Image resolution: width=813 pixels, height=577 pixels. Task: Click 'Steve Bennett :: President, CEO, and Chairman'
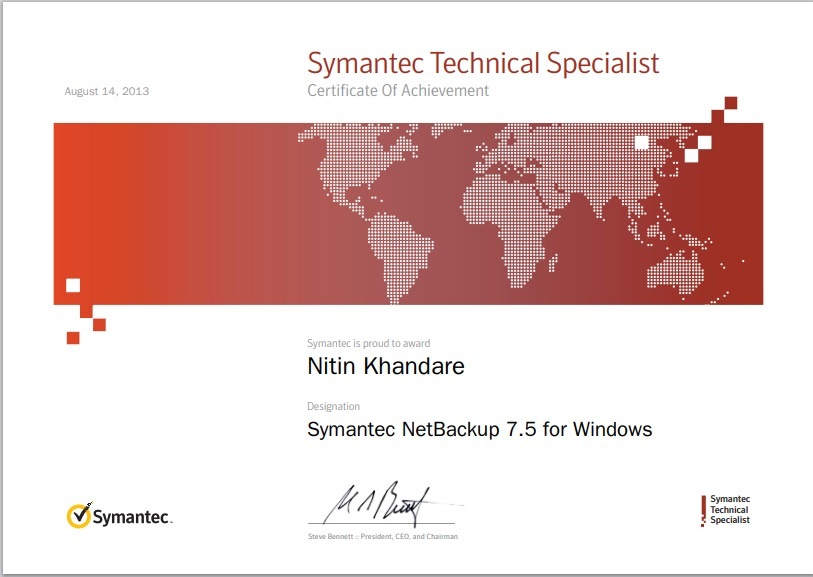click(383, 537)
